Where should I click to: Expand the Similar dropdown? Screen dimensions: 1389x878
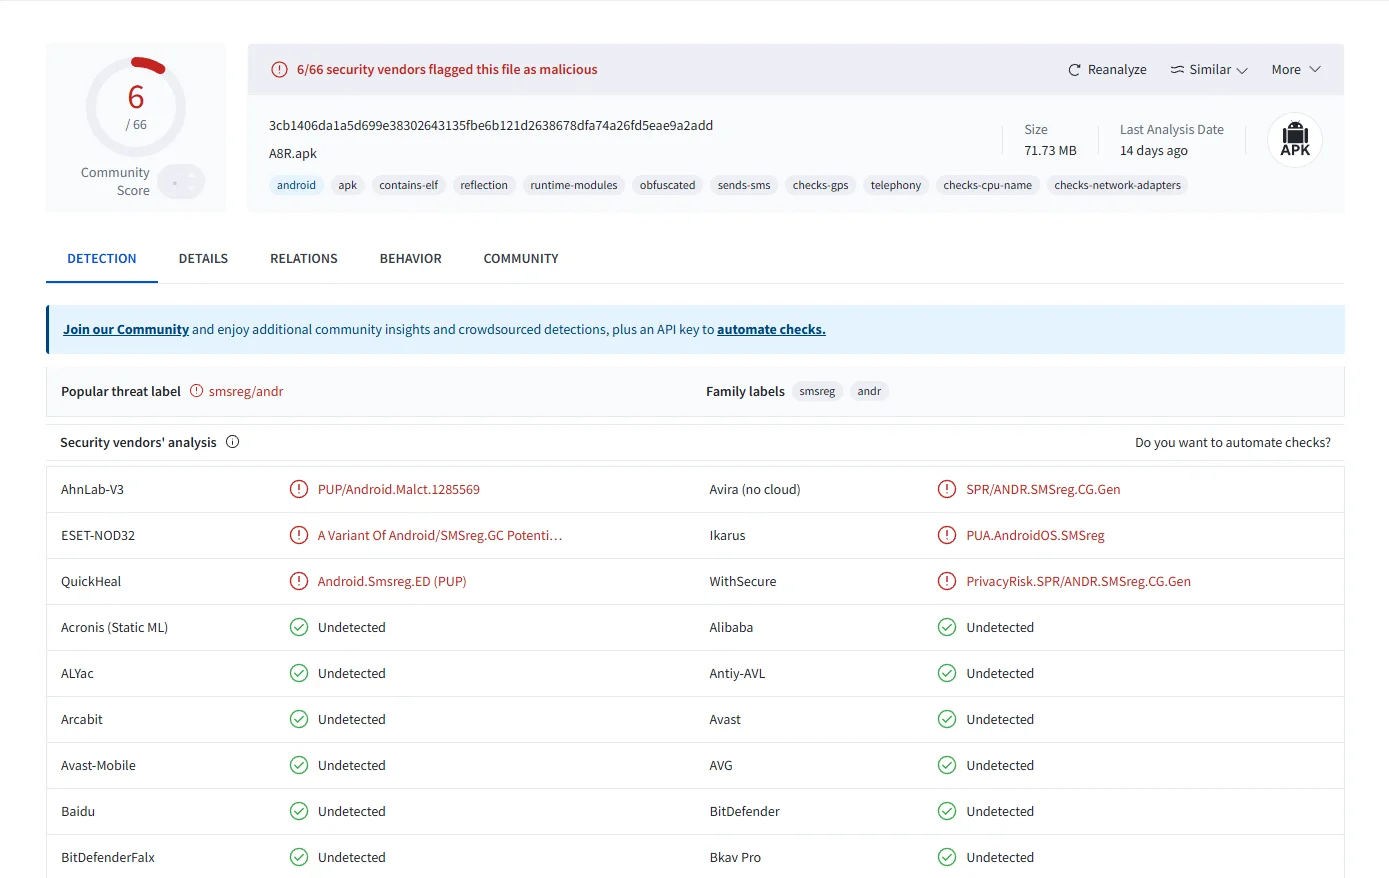click(1209, 70)
